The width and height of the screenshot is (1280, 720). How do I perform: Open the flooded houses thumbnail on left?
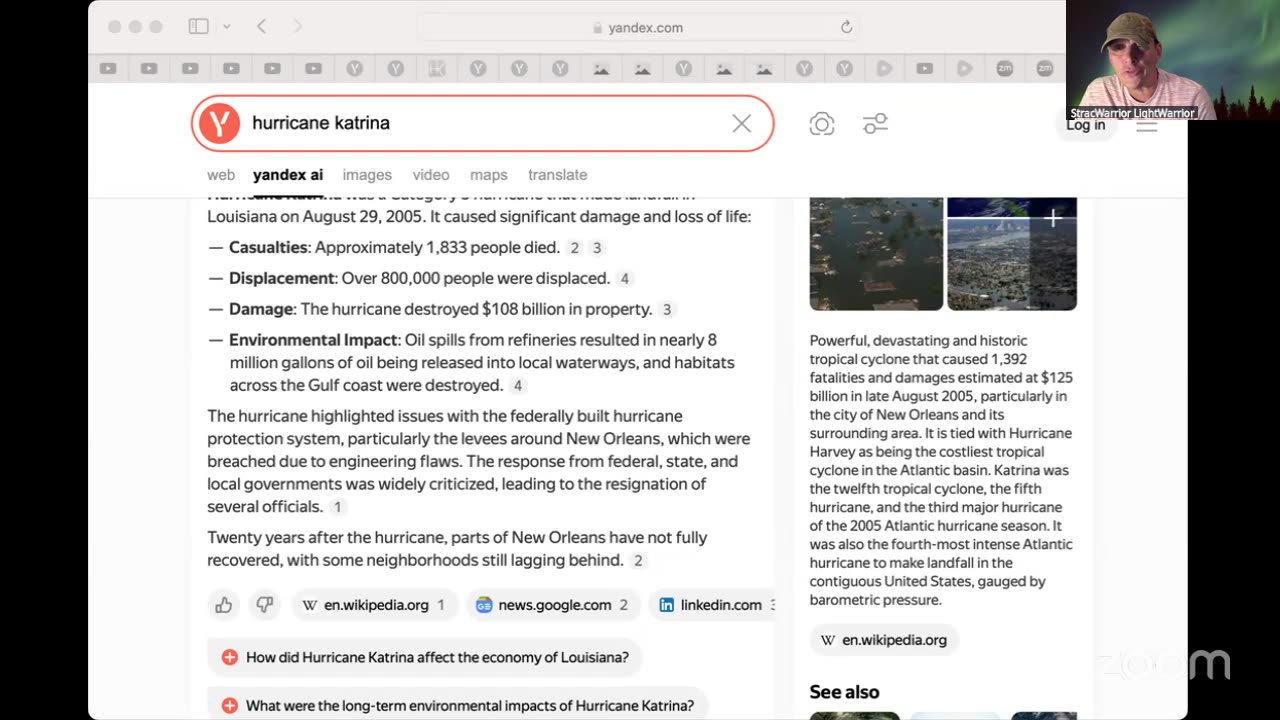[x=876, y=254]
